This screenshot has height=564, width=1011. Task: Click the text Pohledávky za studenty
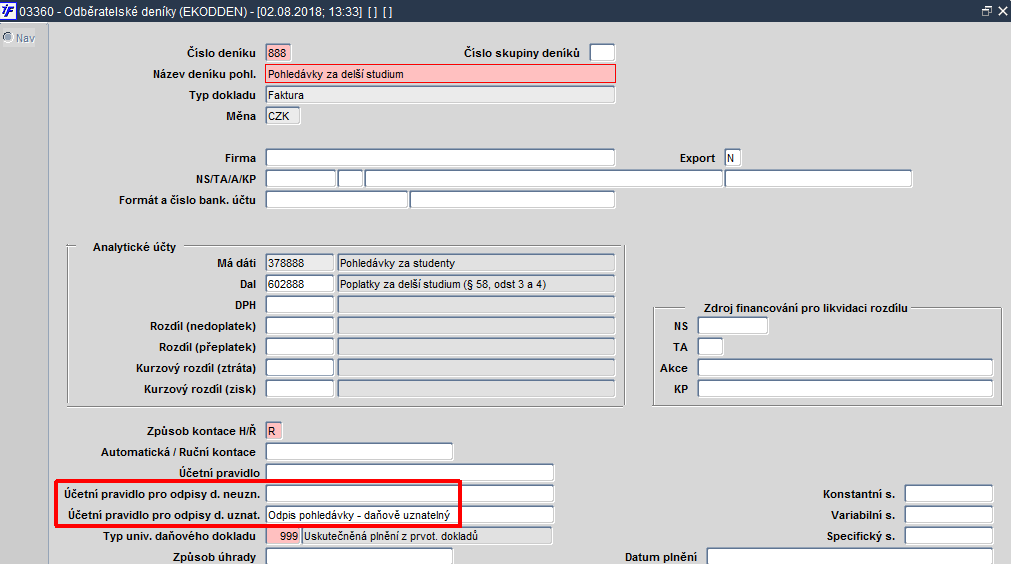pos(397,263)
